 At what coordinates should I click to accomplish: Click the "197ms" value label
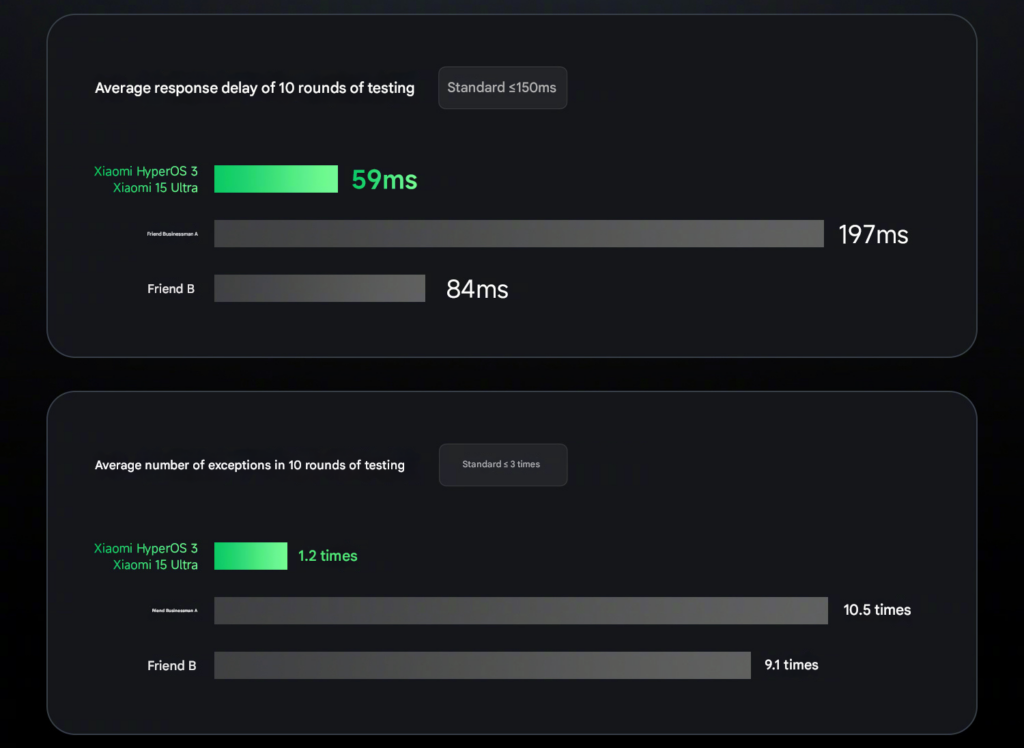(873, 235)
